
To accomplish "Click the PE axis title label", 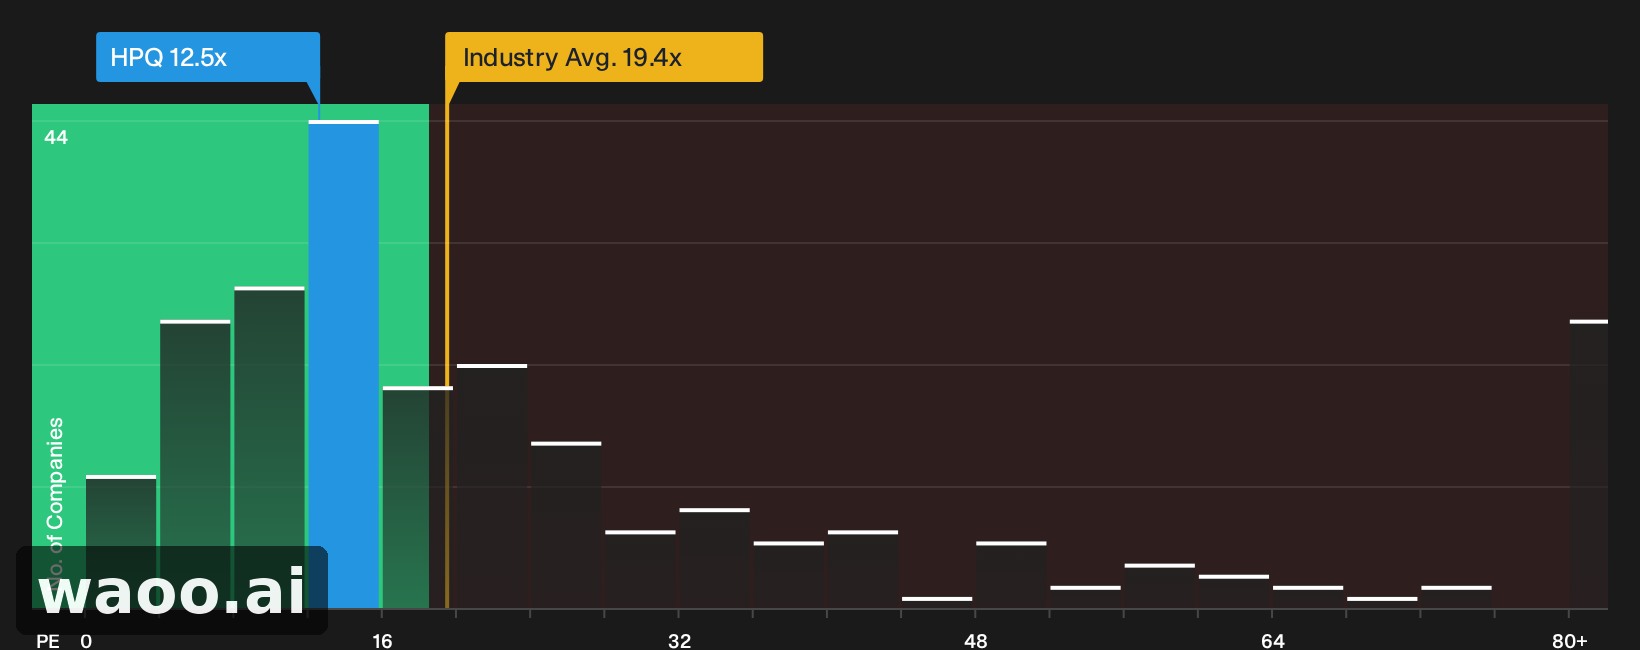I will (48, 640).
